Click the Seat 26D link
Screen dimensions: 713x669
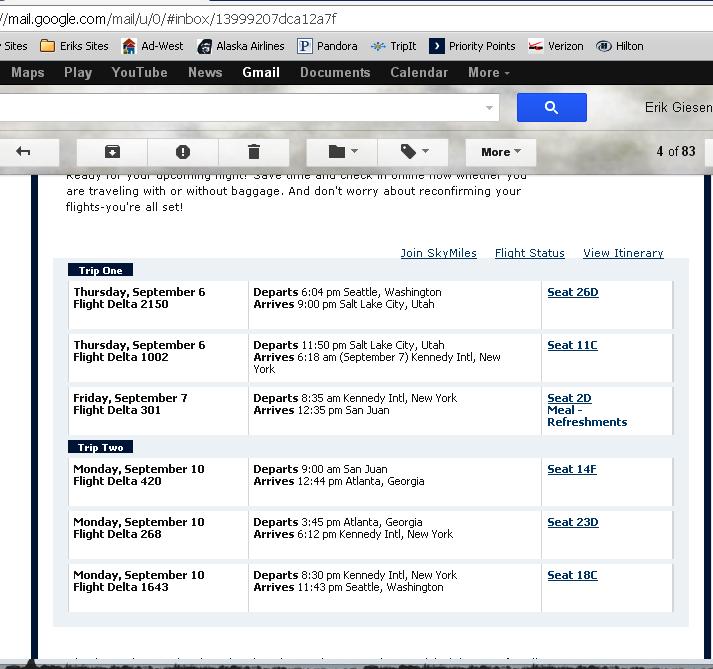tap(572, 293)
